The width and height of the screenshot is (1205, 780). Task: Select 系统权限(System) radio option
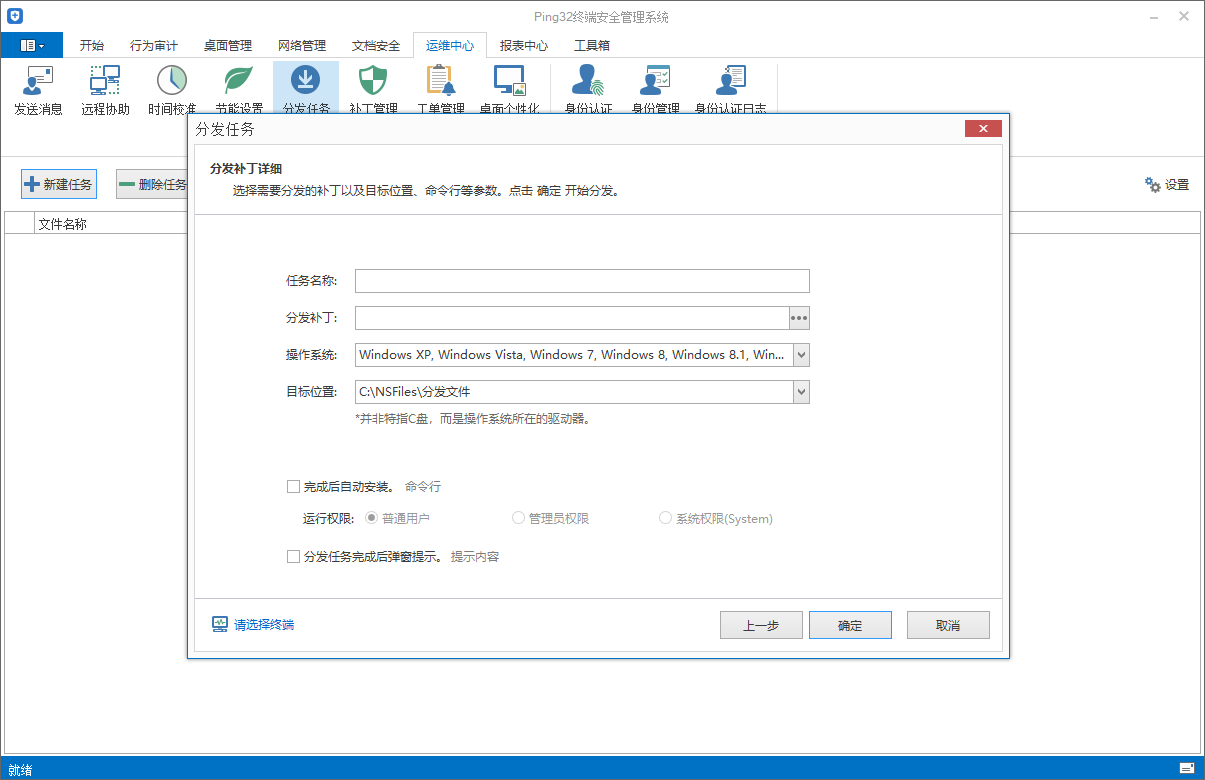665,518
